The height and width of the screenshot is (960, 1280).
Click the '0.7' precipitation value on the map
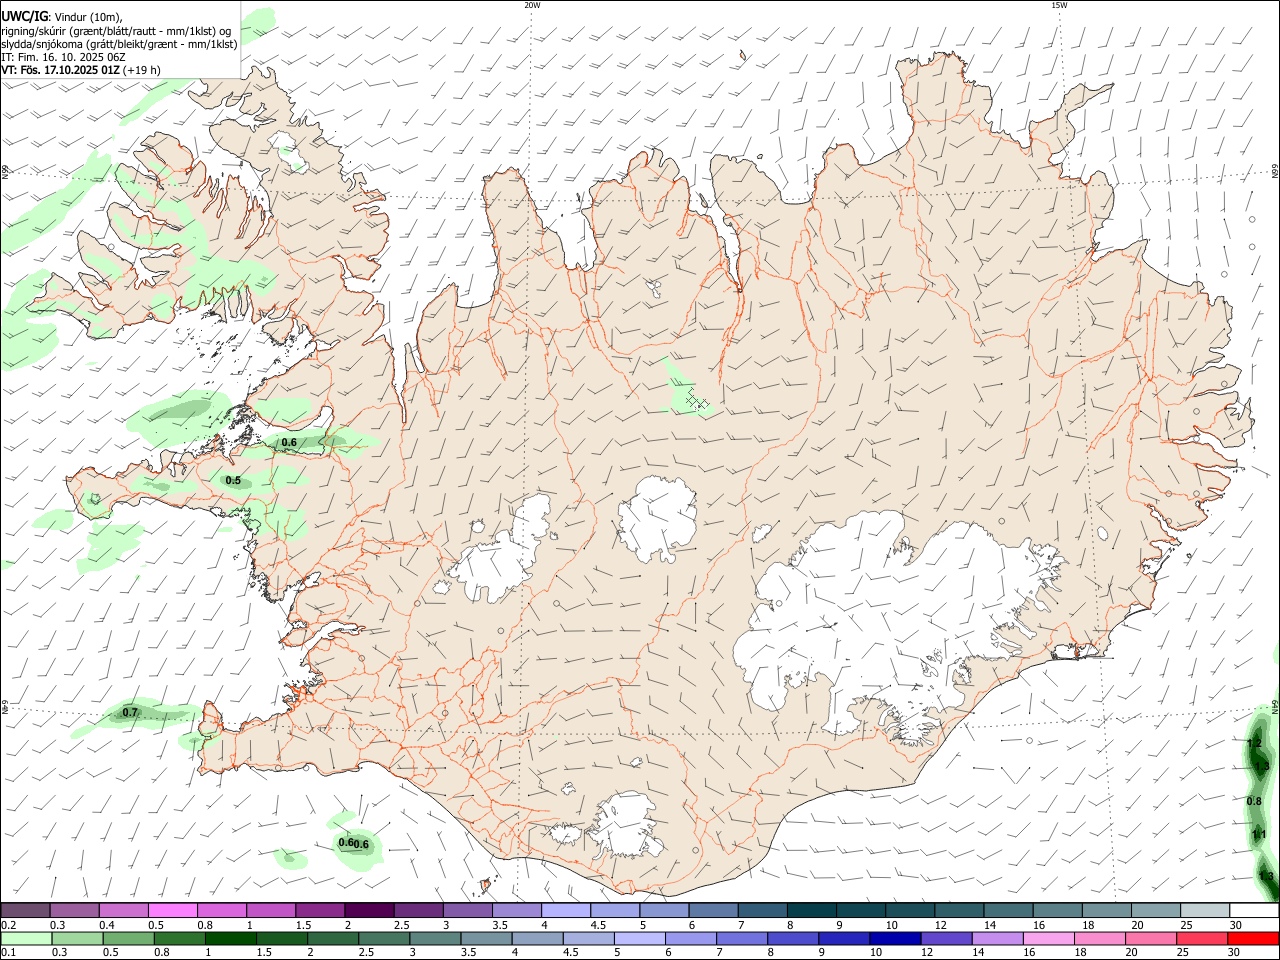[x=130, y=713]
